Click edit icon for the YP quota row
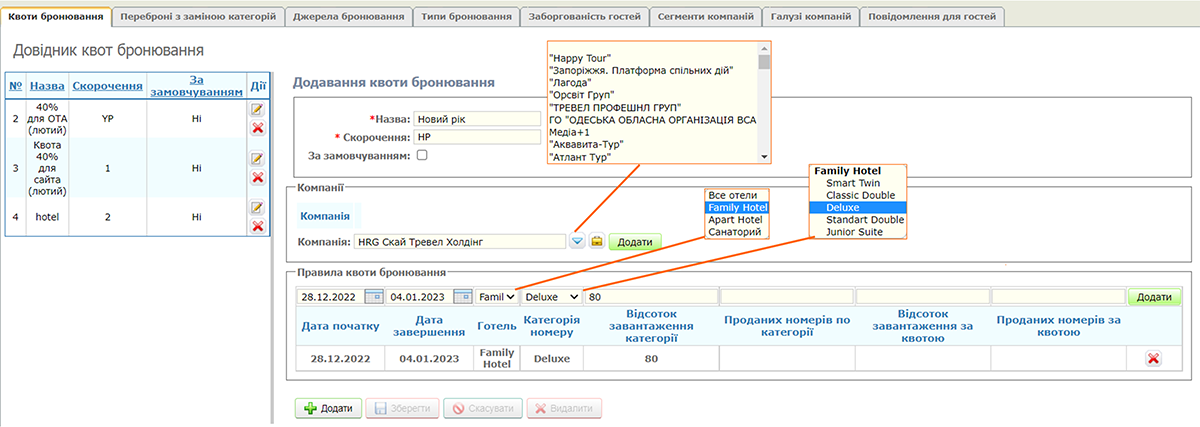 (x=257, y=109)
